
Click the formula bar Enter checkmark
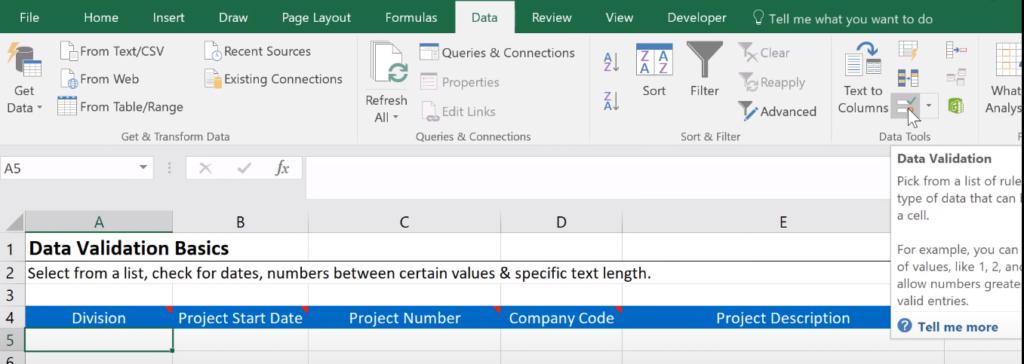tap(244, 169)
